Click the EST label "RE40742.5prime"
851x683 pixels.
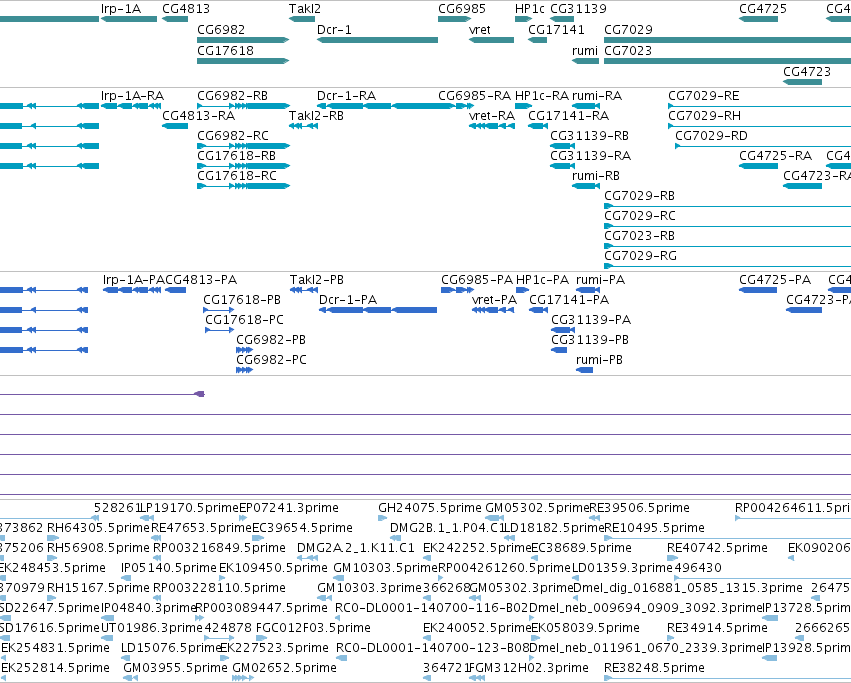click(x=717, y=548)
